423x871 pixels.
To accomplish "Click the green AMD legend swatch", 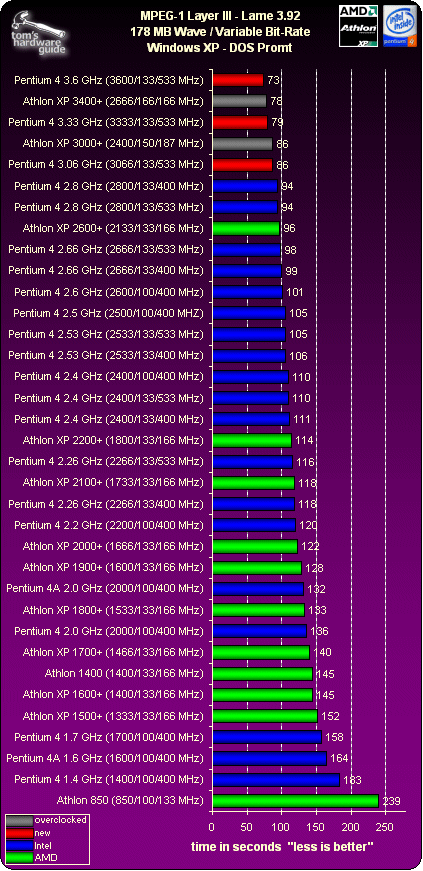I will 19,858.
